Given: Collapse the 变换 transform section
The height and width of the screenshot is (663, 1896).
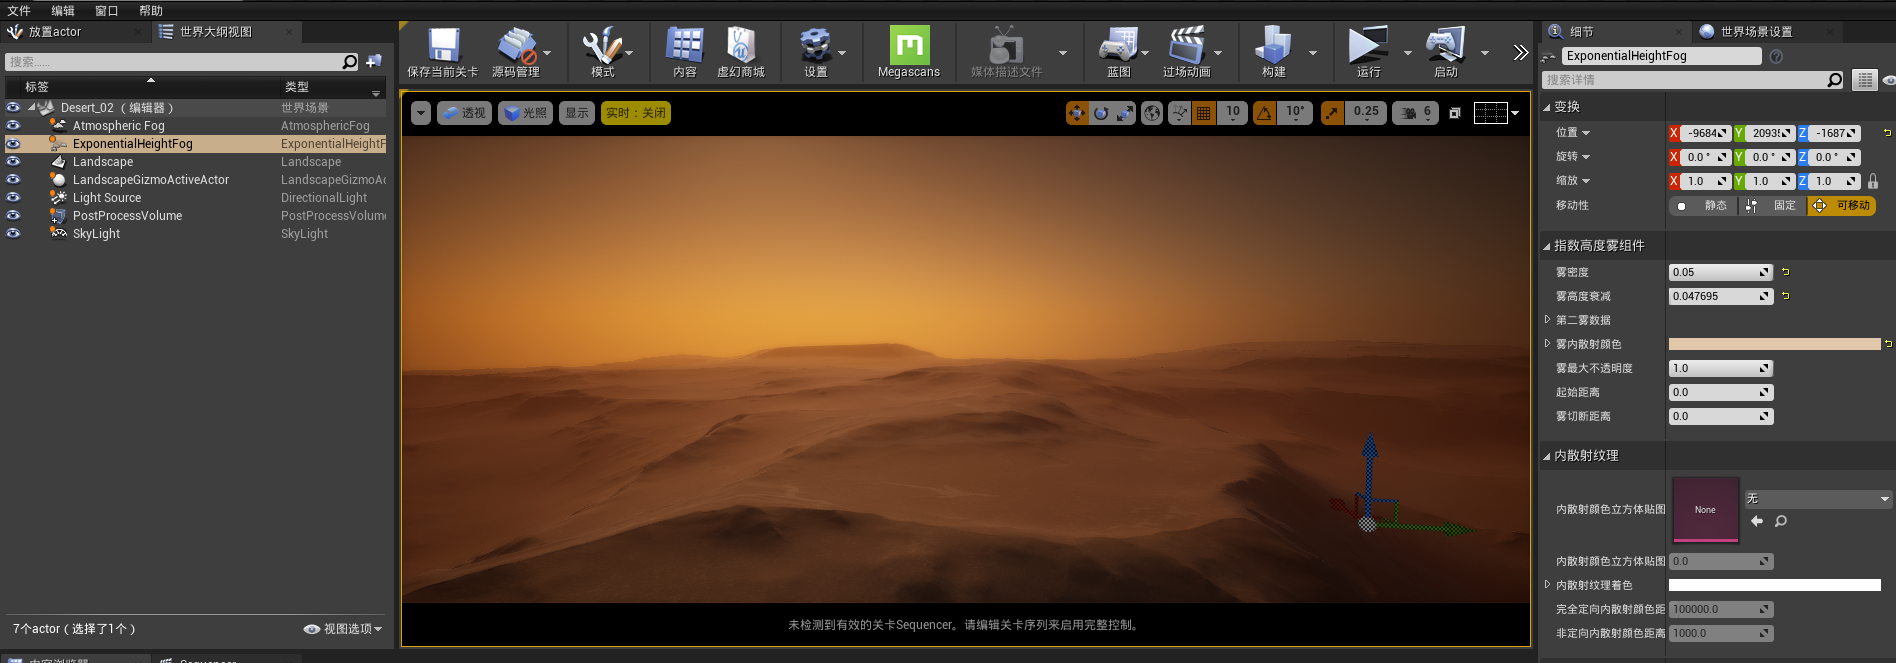Looking at the screenshot, I should coord(1547,107).
